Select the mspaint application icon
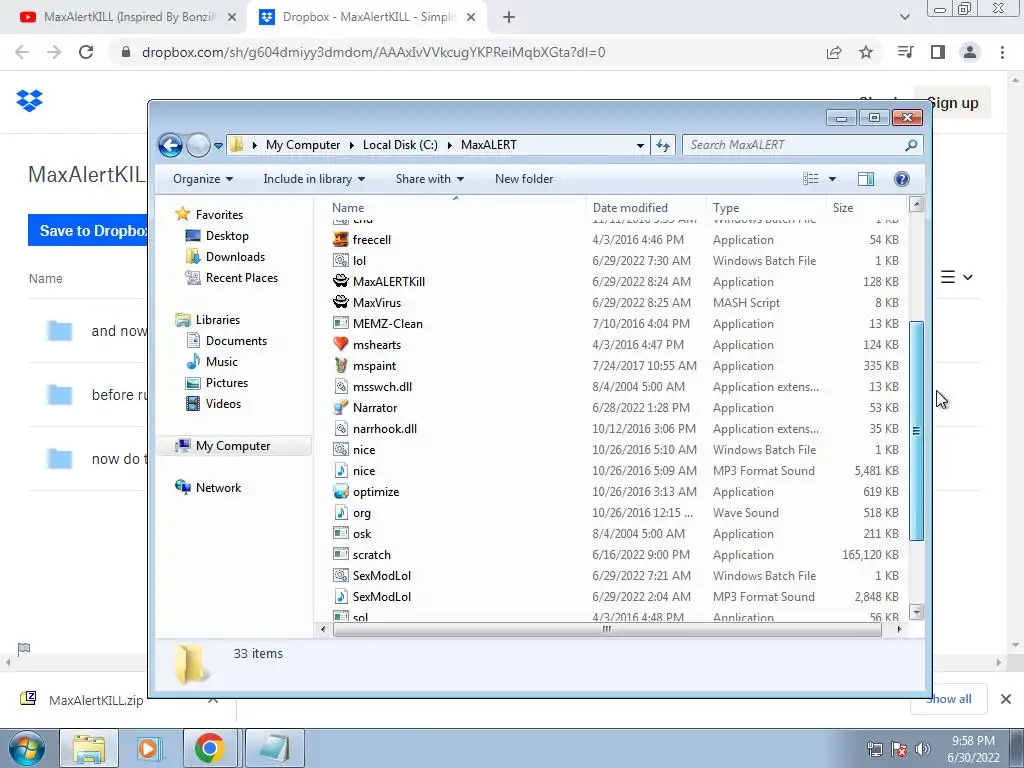The width and height of the screenshot is (1024, 768). coord(340,366)
